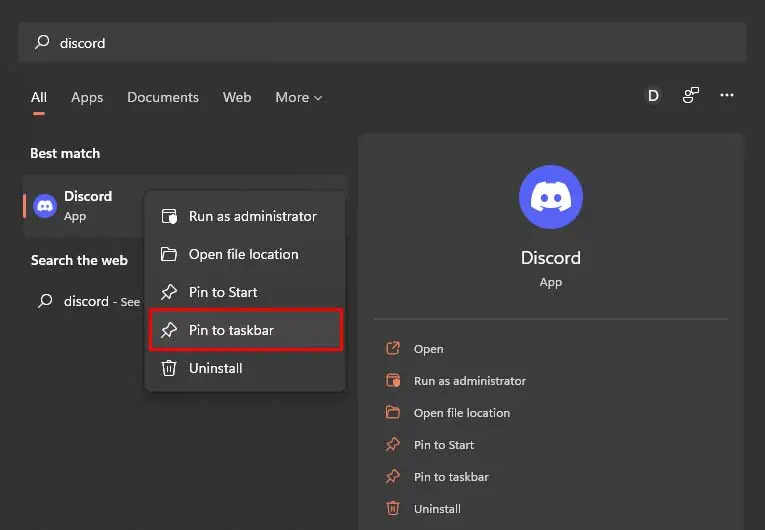Switch to the Documents tab

point(163,97)
